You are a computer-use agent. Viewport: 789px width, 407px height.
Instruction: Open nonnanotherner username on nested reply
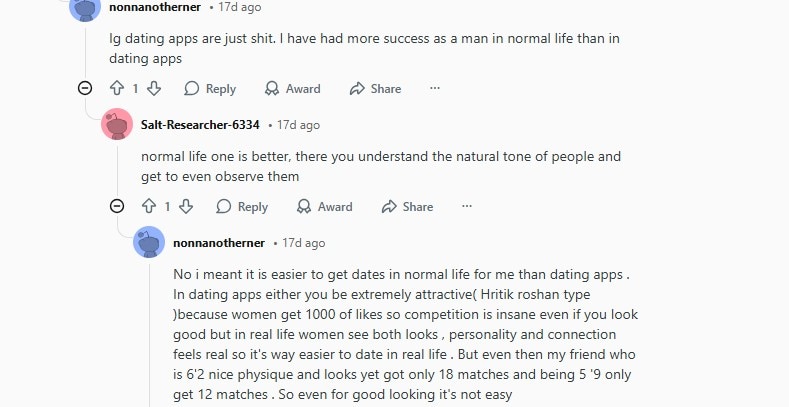(x=219, y=243)
